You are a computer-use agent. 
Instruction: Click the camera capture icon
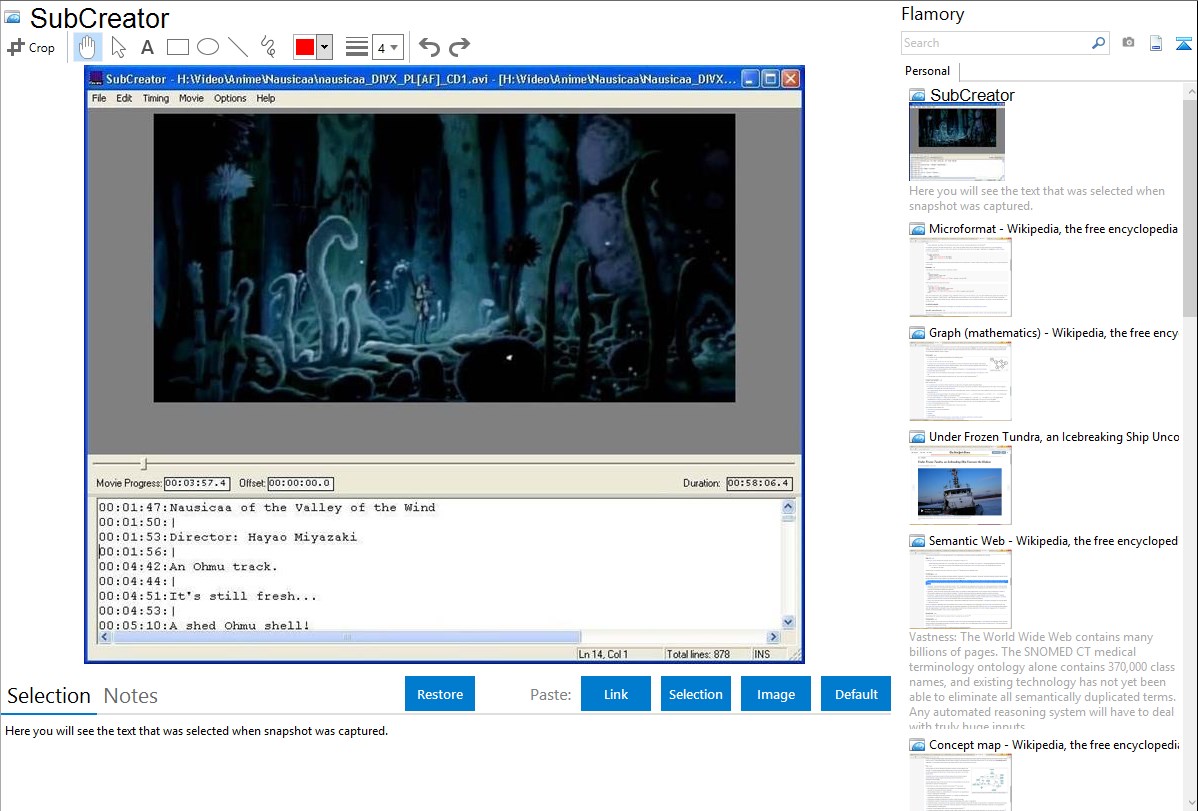(x=1128, y=43)
